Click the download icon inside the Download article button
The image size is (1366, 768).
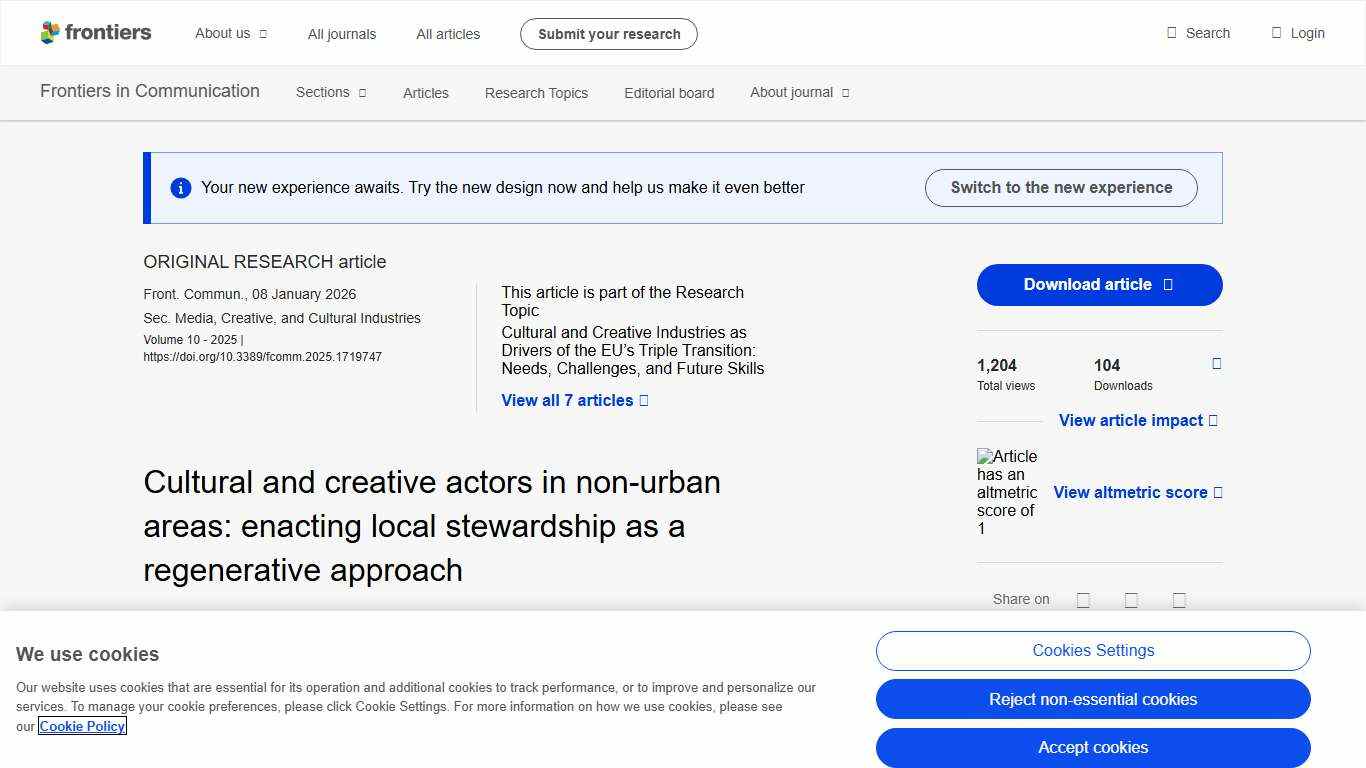coord(1166,284)
